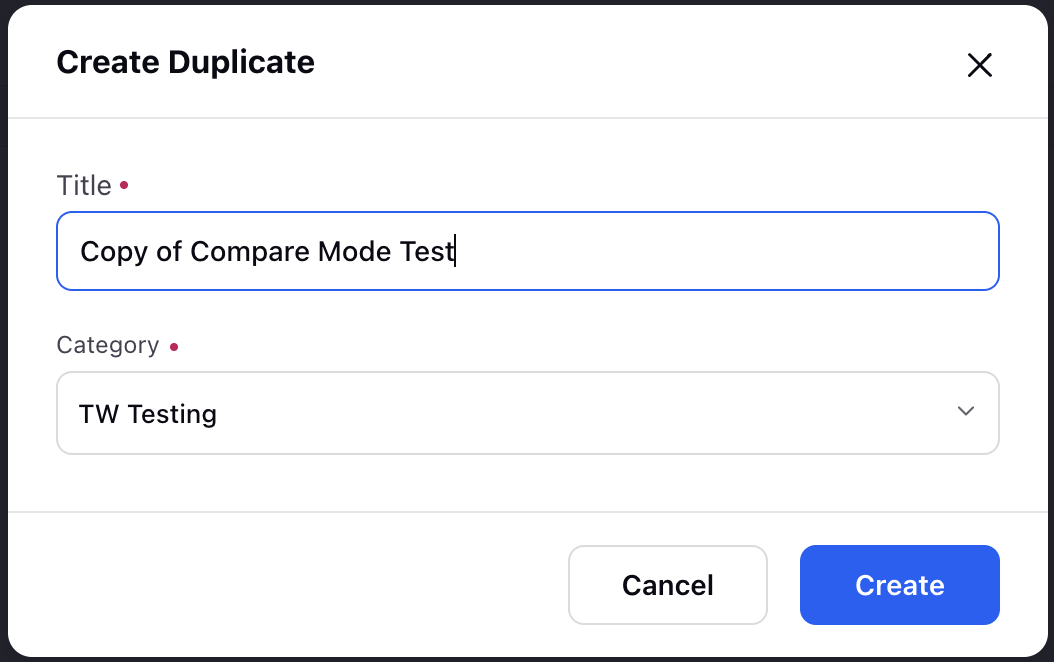
Task: Open the Category dropdown
Action: click(x=528, y=413)
